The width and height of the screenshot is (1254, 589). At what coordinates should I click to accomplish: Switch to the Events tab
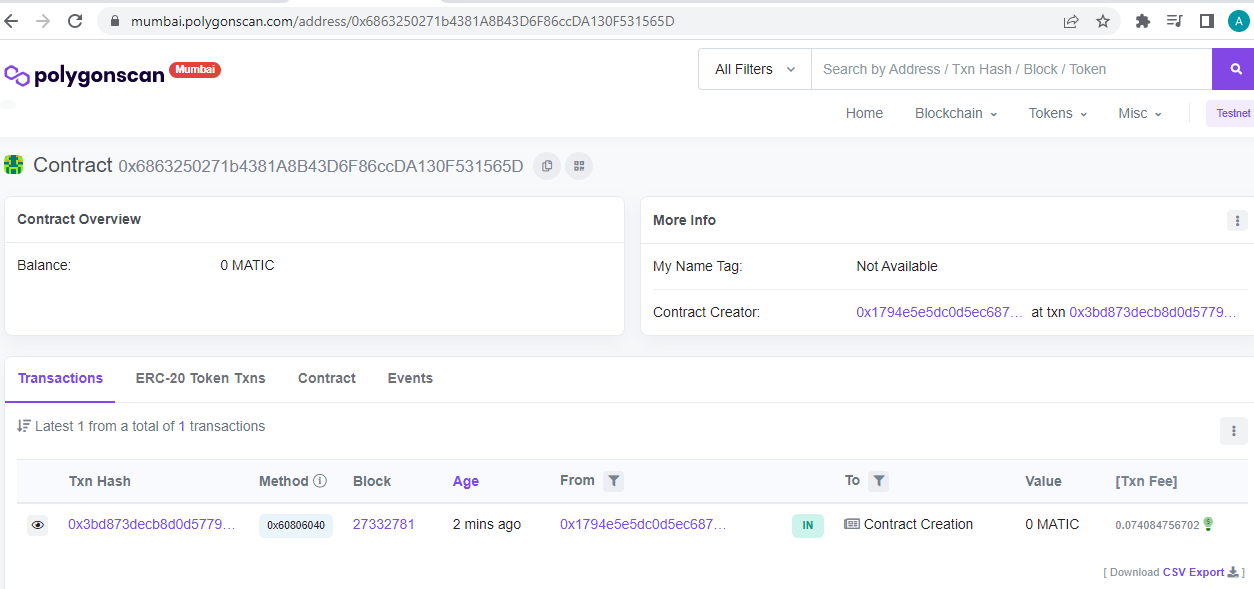tap(410, 378)
